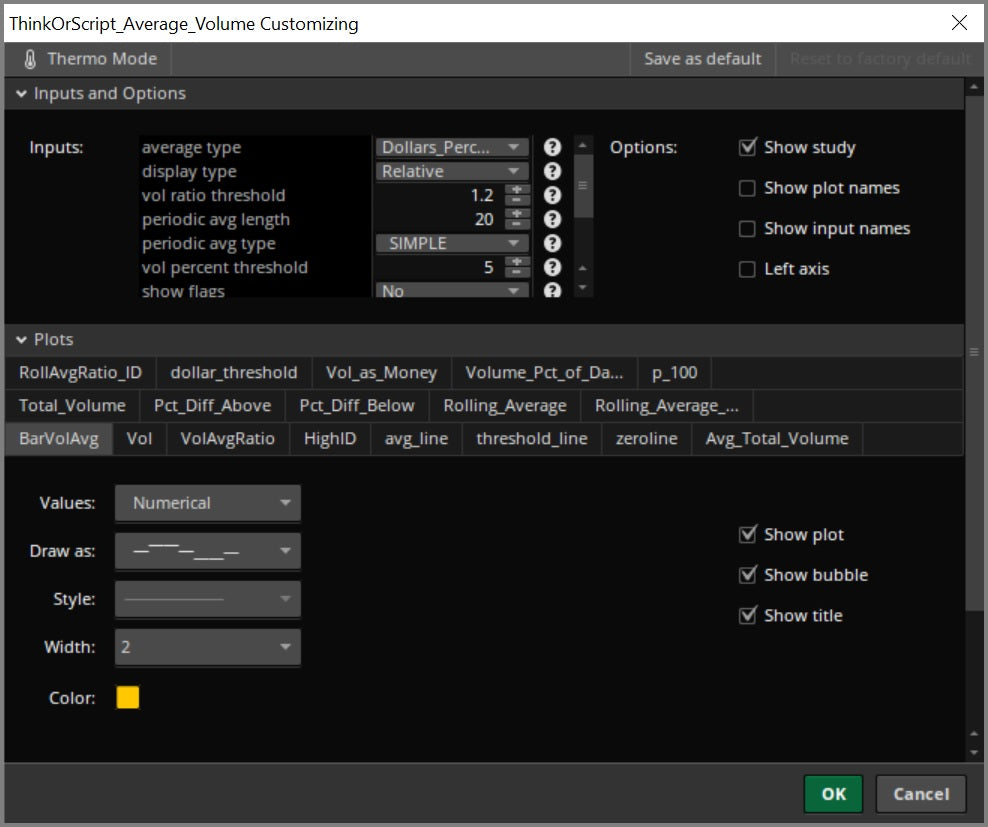988x827 pixels.
Task: Close the Customizing dialog window
Action: coord(959,23)
